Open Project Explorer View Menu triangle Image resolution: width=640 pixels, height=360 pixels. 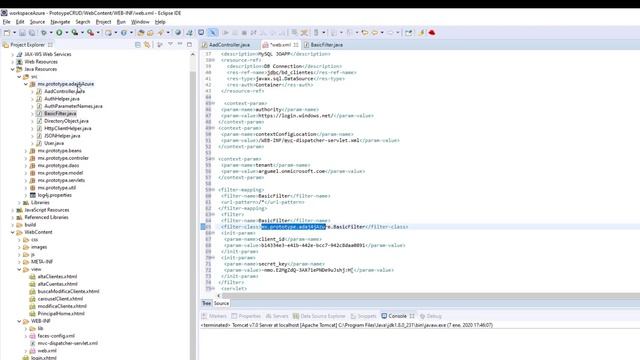click(170, 44)
